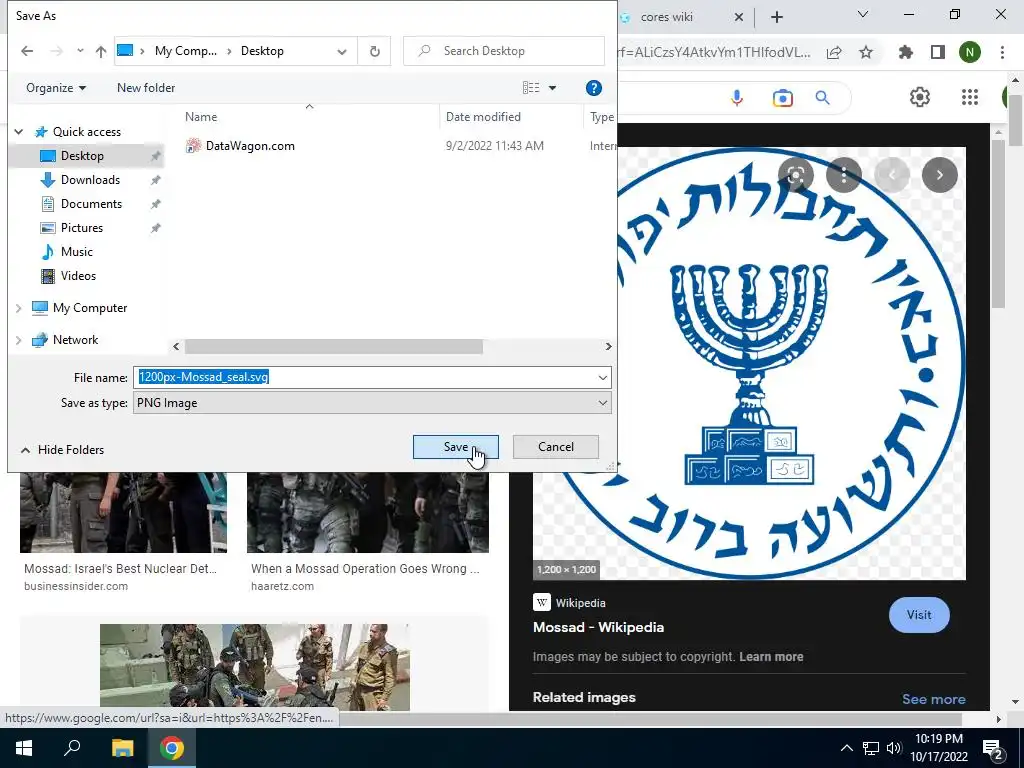Screen dimensions: 1024x768
Task: Visit the Mossad Wikipedia page
Action: 919,615
